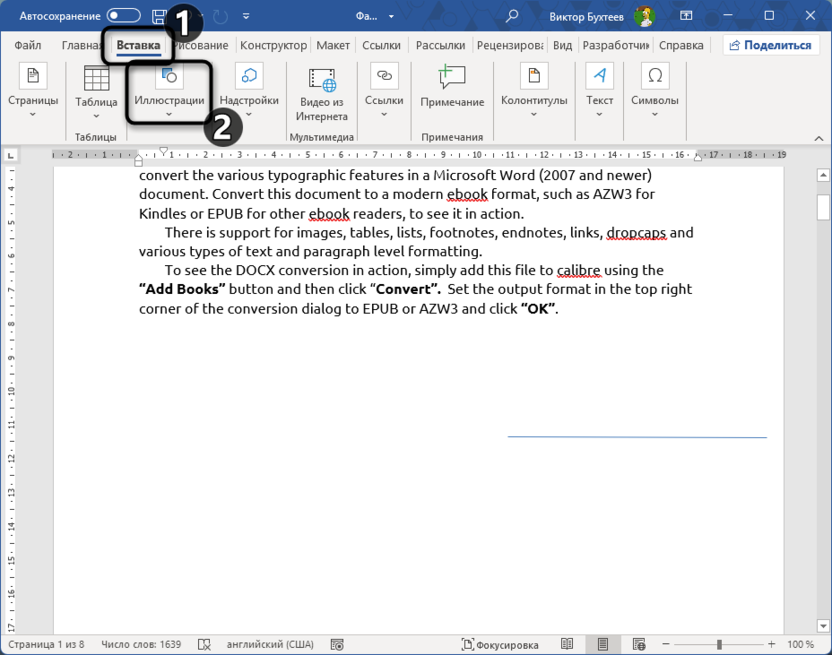Viewport: 832px width, 655px height.
Task: Click the search magnifier in title bar
Action: (512, 16)
